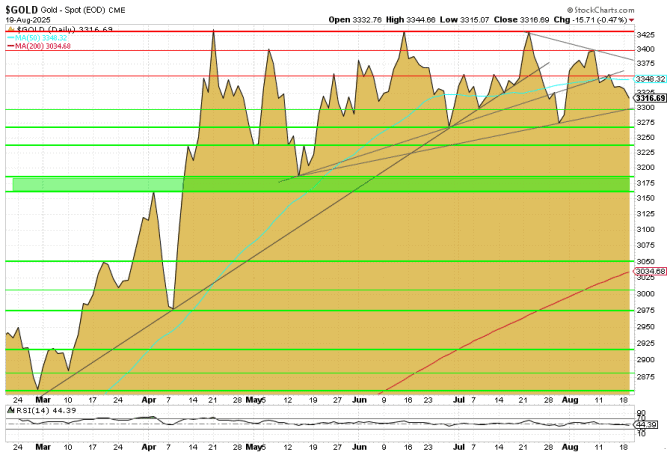
Task: Click the 2875 price axis label
Action: (645, 377)
